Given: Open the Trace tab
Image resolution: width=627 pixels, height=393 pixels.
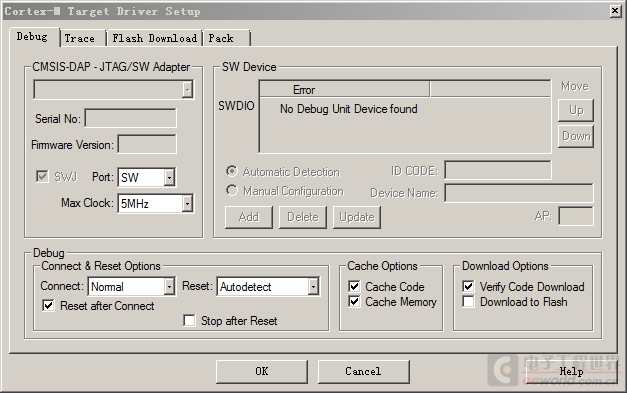Looking at the screenshot, I should [83, 38].
